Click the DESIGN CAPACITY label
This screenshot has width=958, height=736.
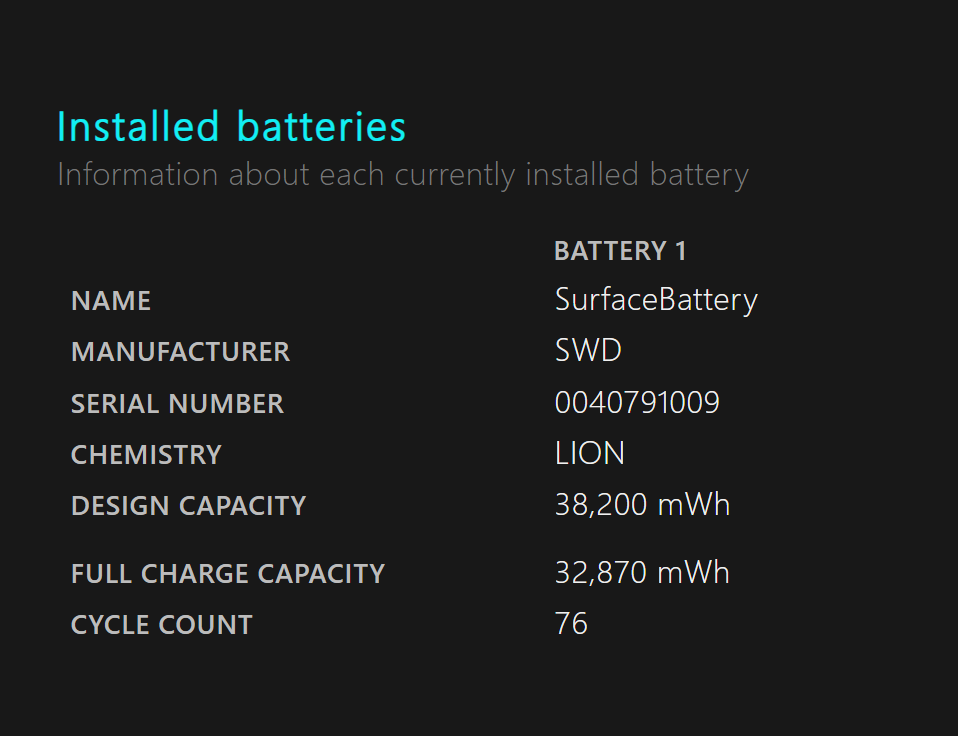point(188,506)
